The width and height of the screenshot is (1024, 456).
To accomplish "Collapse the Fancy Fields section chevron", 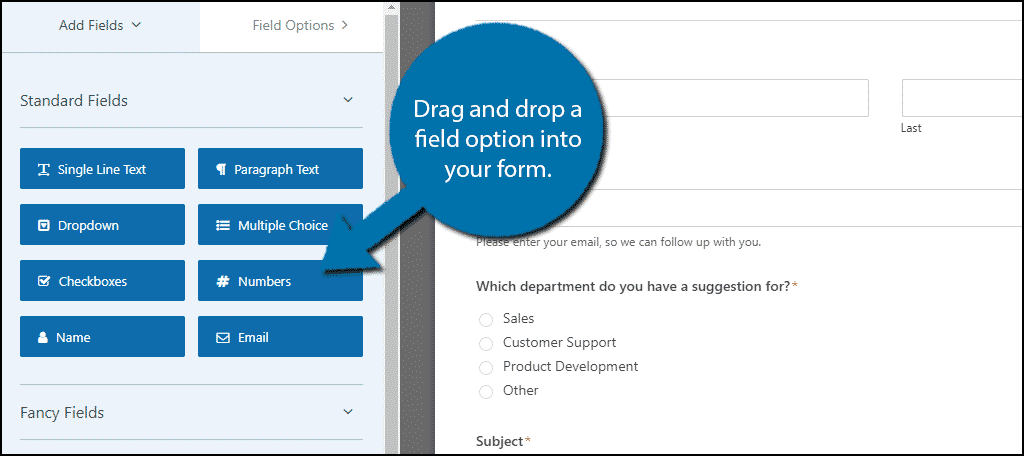I will (x=348, y=412).
